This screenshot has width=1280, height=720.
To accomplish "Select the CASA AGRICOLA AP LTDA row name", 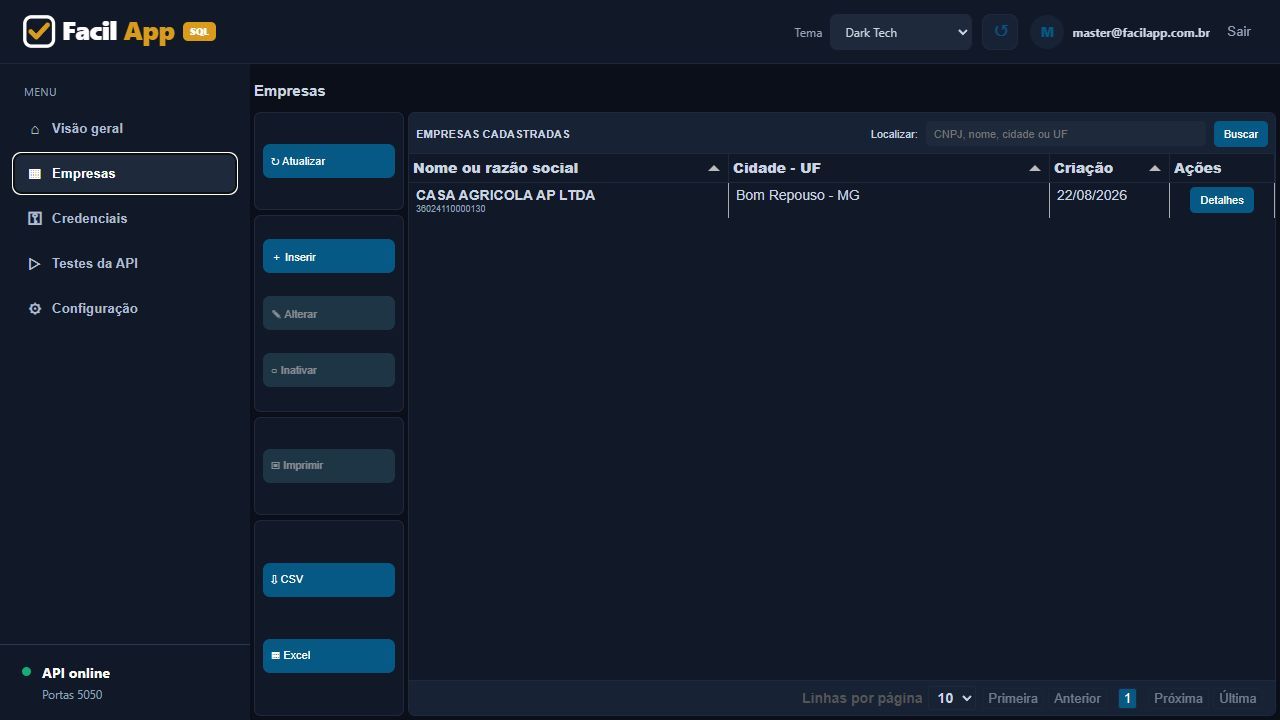I will point(505,195).
